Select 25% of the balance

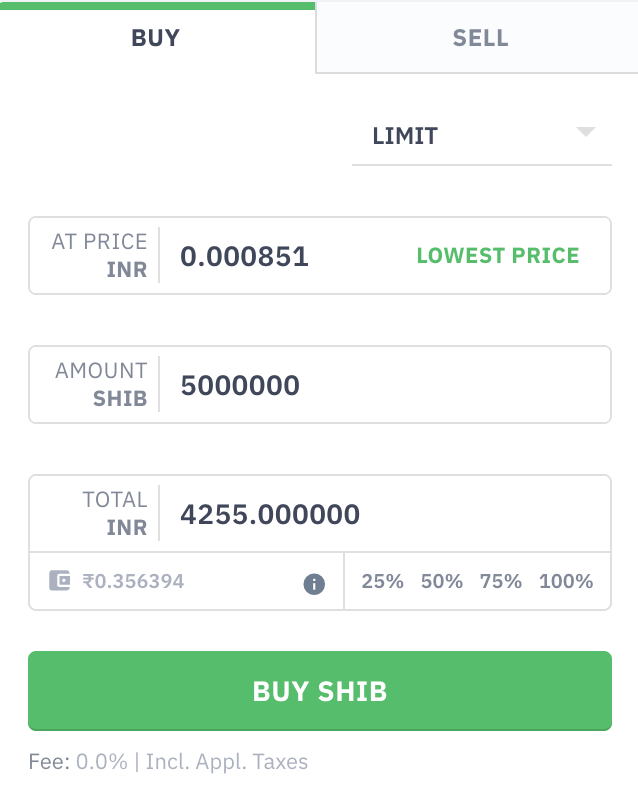383,581
